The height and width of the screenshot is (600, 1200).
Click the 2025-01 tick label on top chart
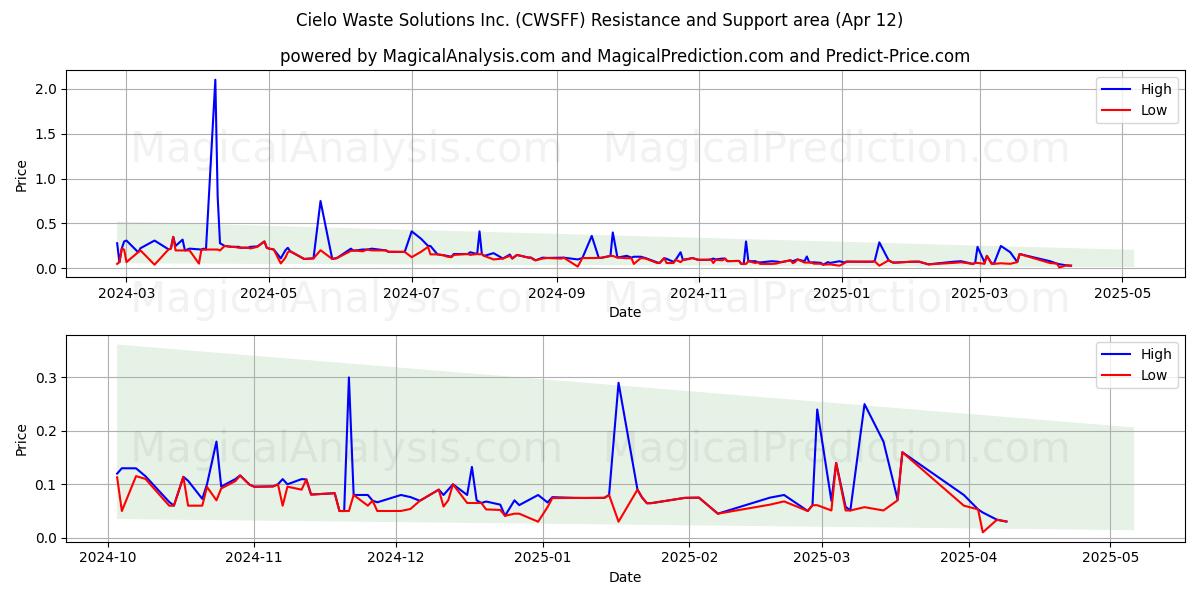point(841,293)
